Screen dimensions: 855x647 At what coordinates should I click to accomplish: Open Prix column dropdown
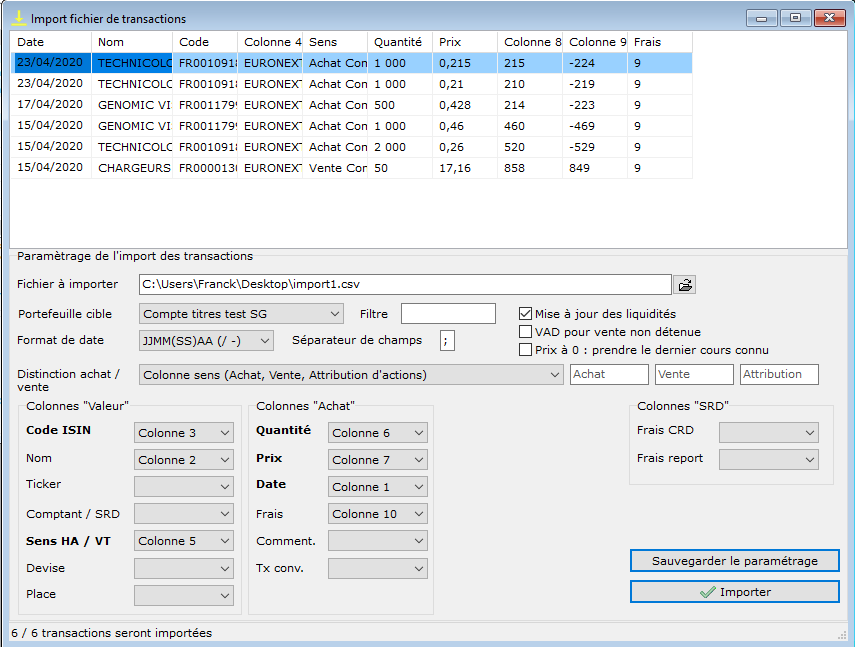[377, 460]
